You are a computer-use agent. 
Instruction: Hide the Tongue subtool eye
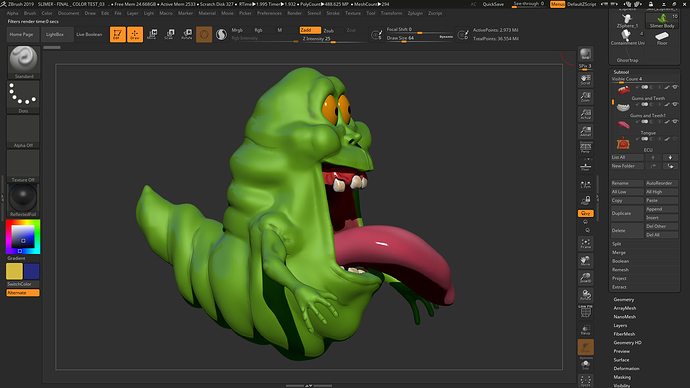pos(675,121)
